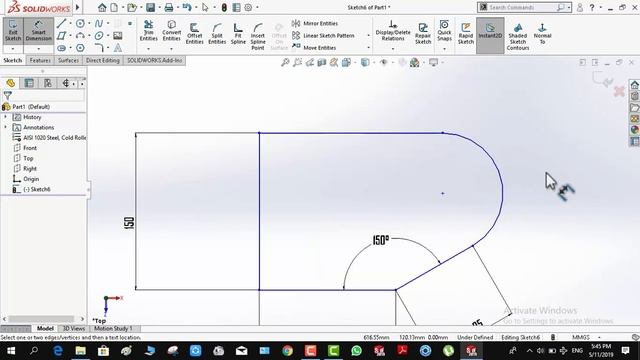The width and height of the screenshot is (640, 360).
Task: Click the Fit Spline tool
Action: (x=238, y=33)
